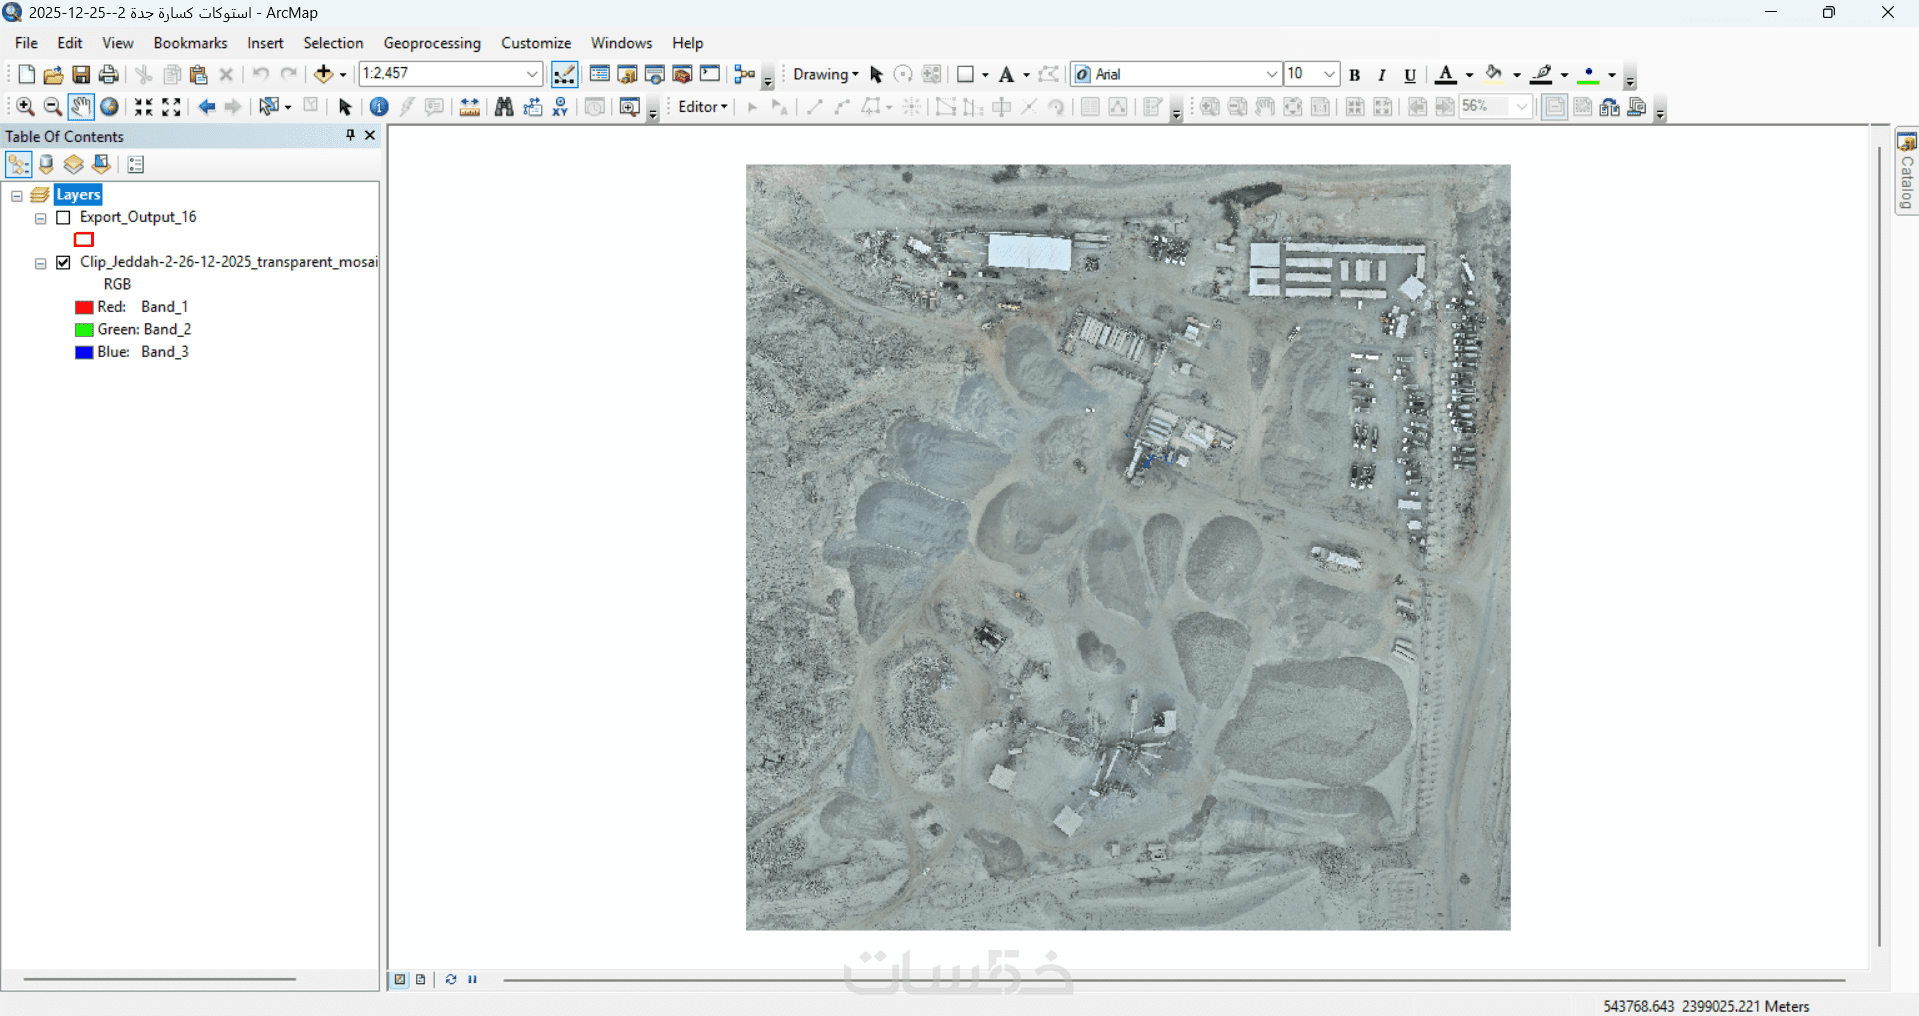Select the Zoom Out tool

53,107
